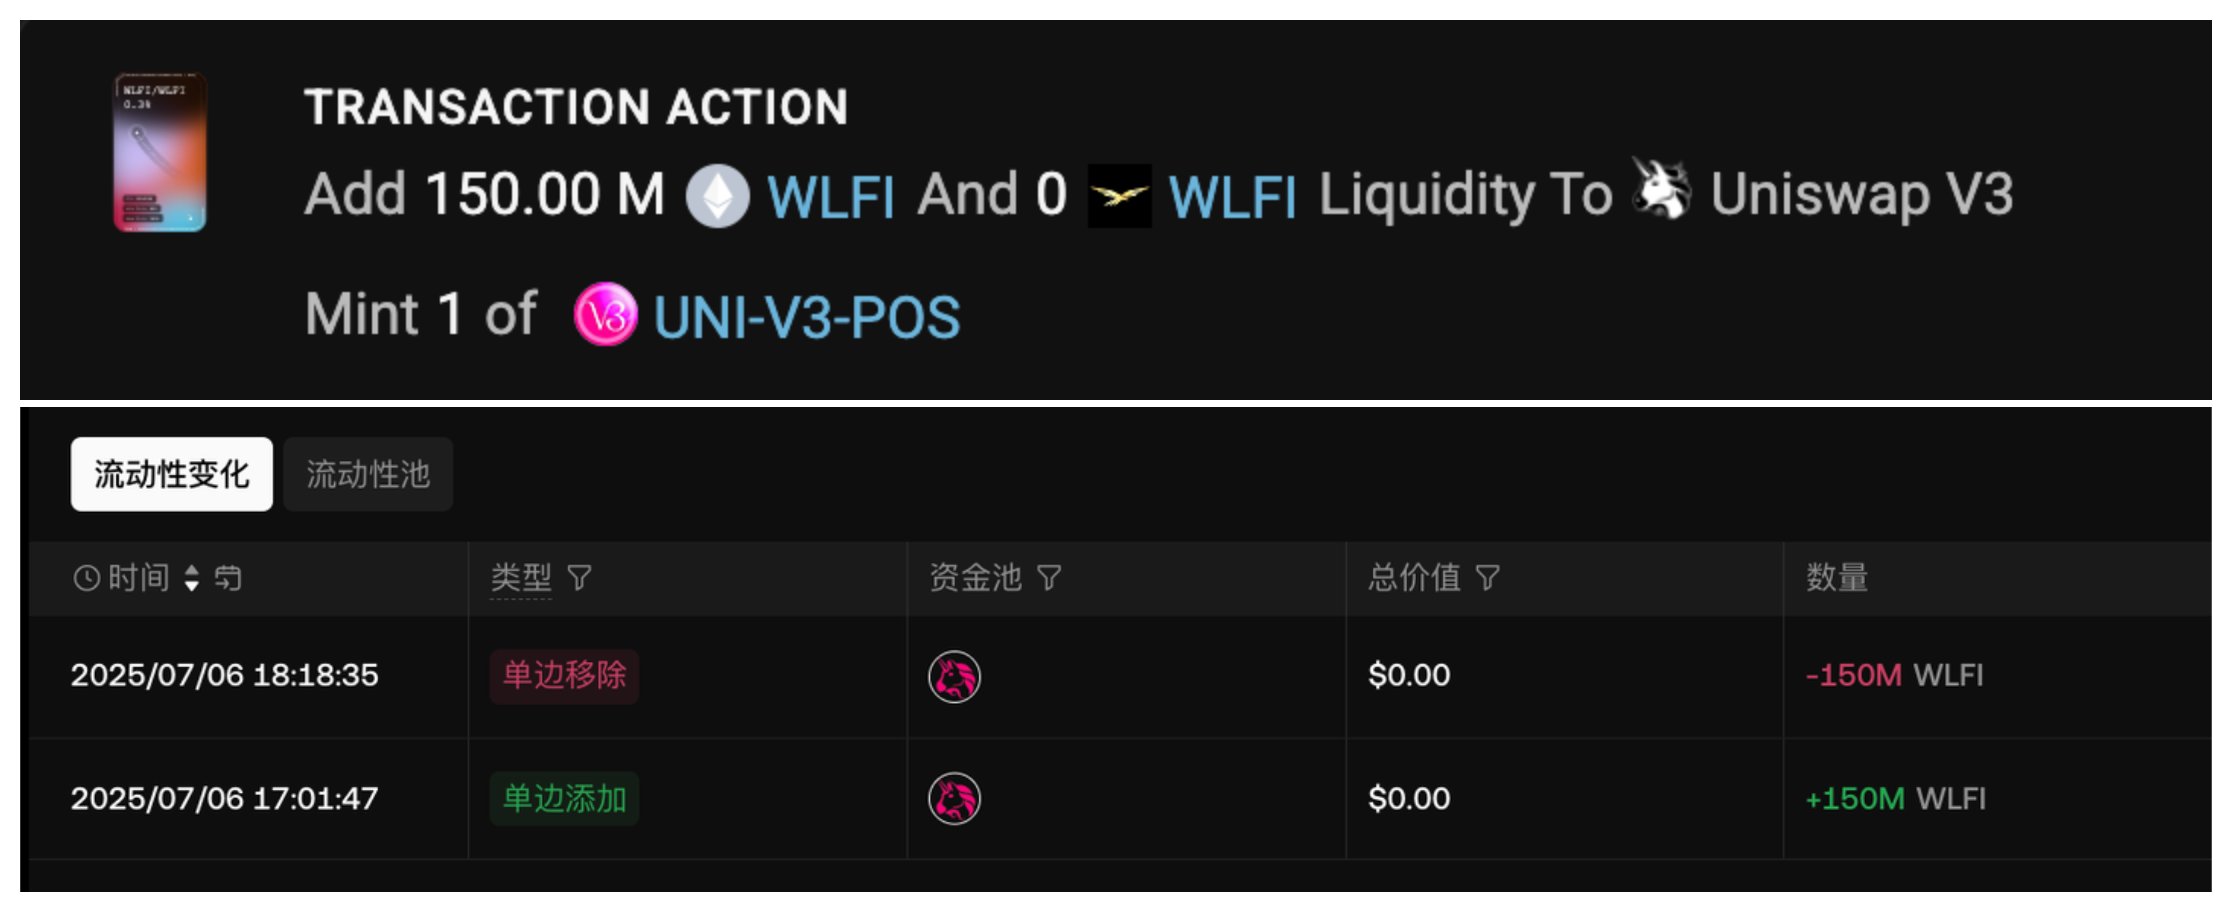Toggle time sort arrows in 时间 column
This screenshot has height=912, width=2232.
coord(192,578)
